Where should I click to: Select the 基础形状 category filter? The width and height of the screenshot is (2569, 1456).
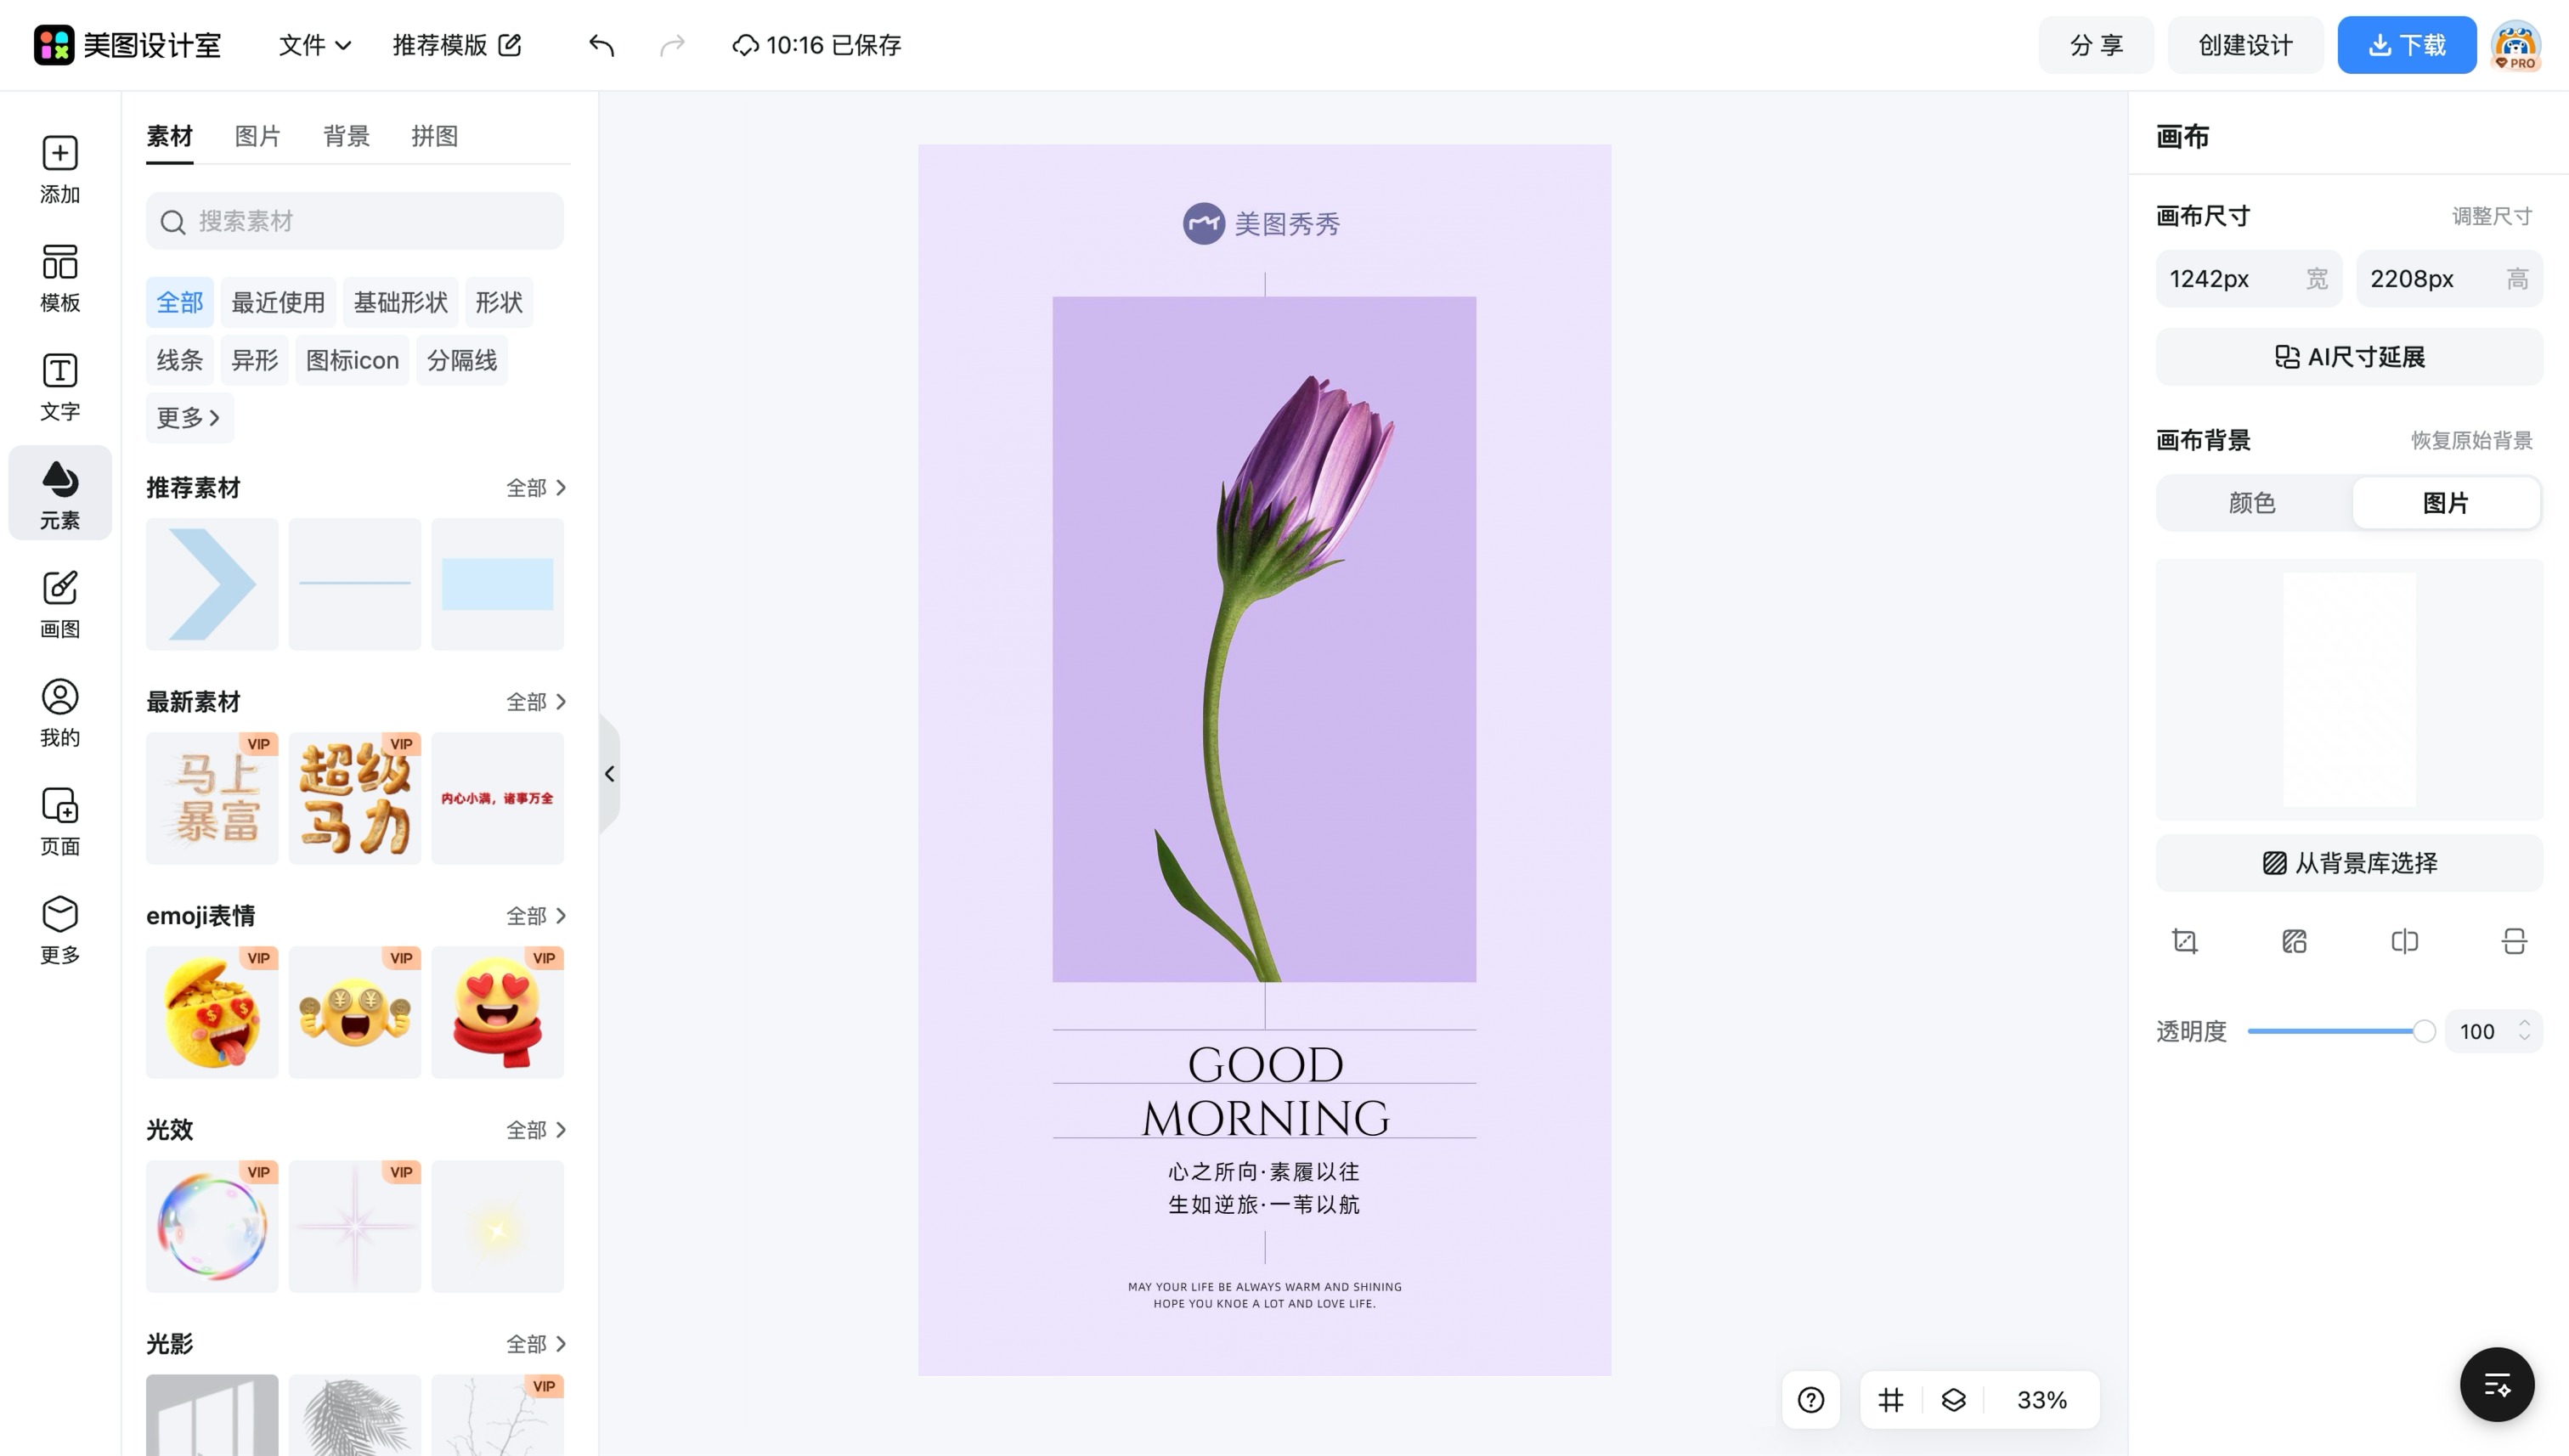(x=400, y=302)
